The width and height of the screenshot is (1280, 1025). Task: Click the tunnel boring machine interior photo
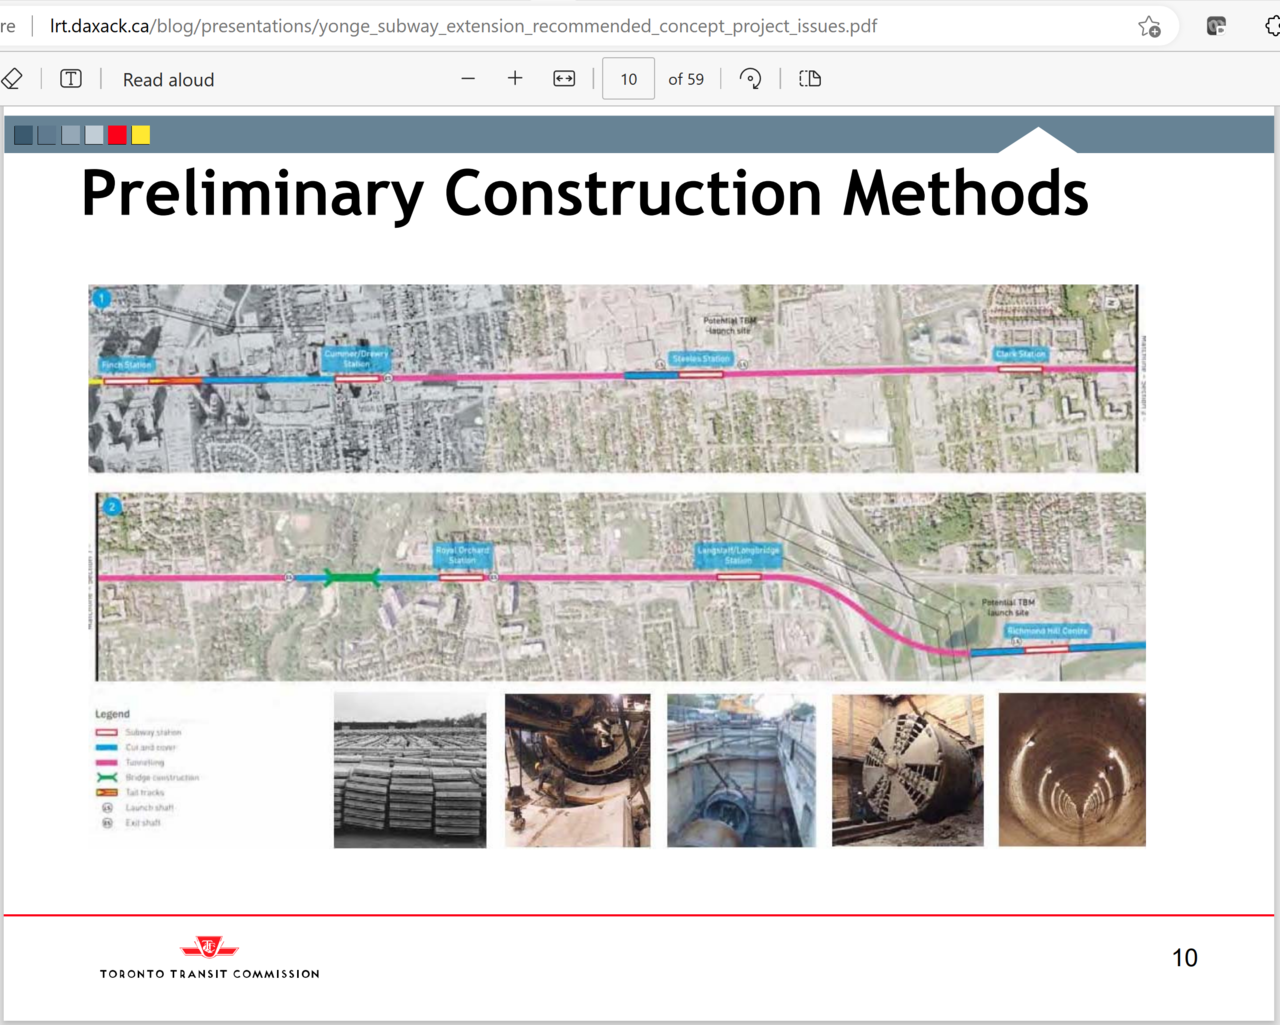pyautogui.click(x=577, y=771)
